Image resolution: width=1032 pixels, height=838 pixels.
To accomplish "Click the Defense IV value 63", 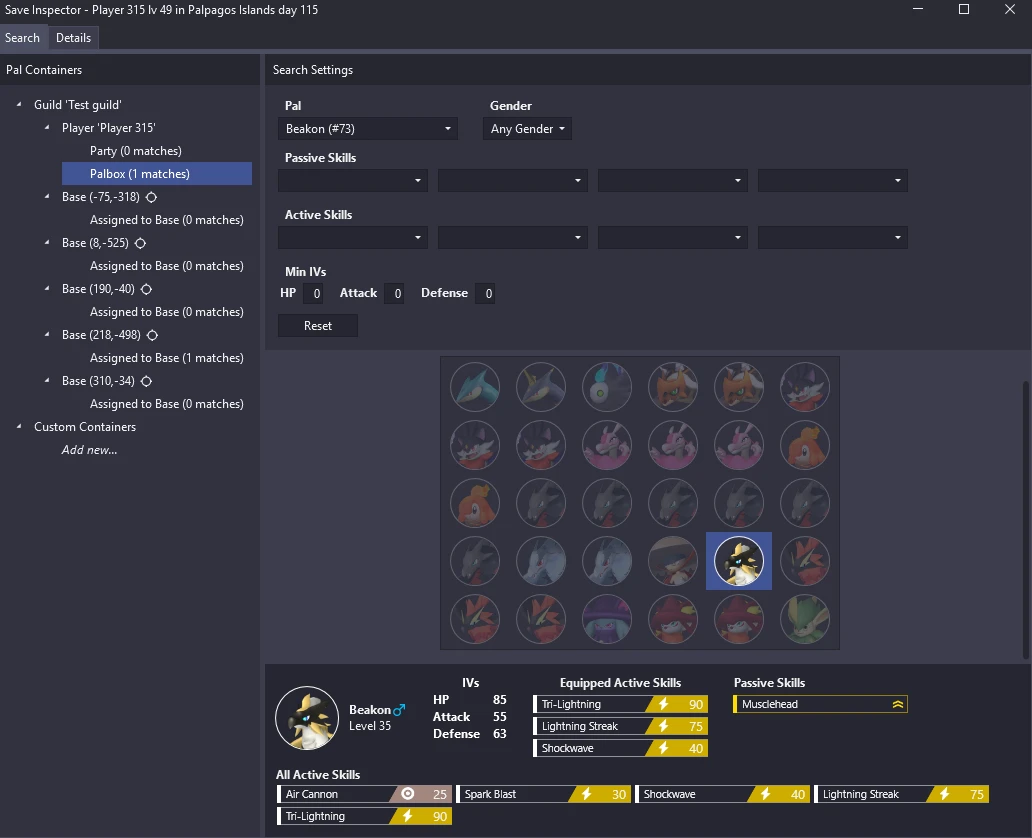I will pos(500,734).
